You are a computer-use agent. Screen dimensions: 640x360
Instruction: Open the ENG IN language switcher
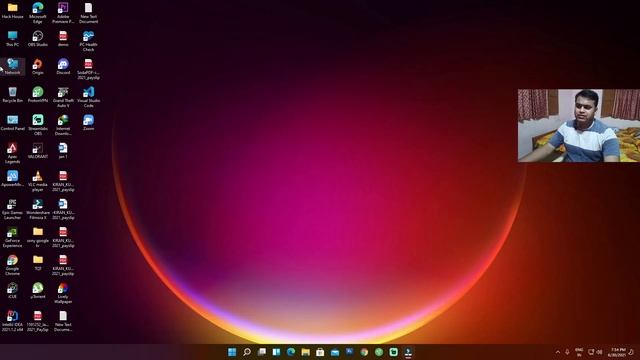coord(579,352)
